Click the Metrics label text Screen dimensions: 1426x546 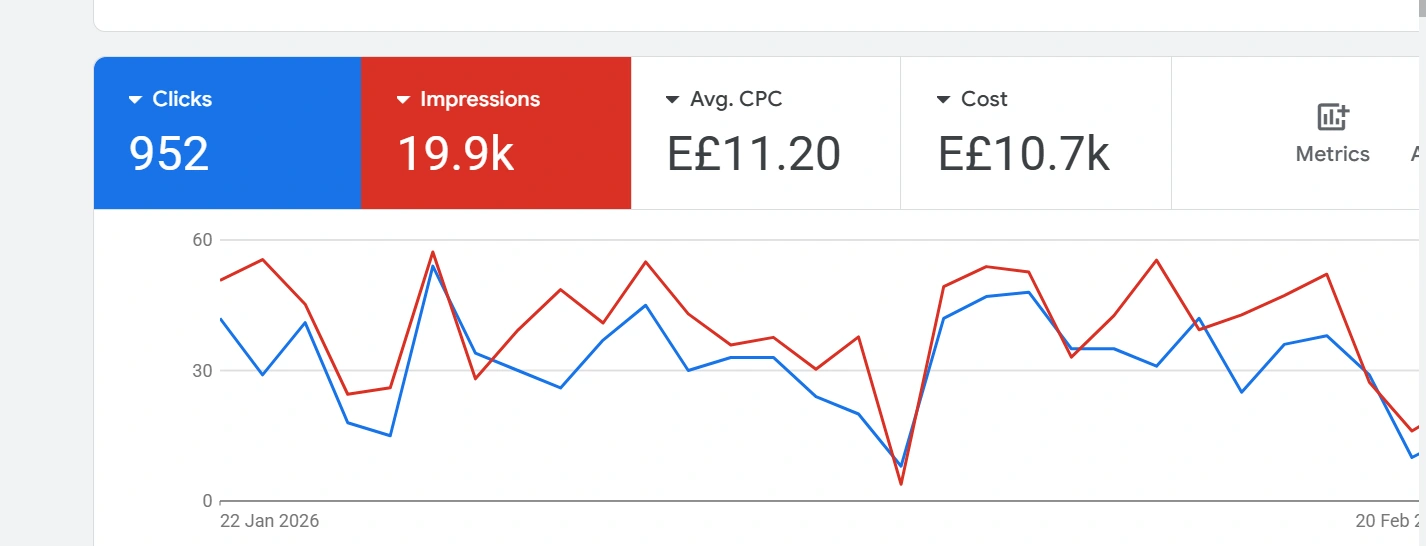click(1333, 154)
